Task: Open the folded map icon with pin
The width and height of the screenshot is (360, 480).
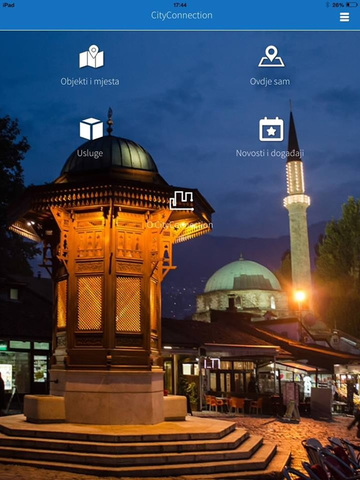Action: (91, 56)
